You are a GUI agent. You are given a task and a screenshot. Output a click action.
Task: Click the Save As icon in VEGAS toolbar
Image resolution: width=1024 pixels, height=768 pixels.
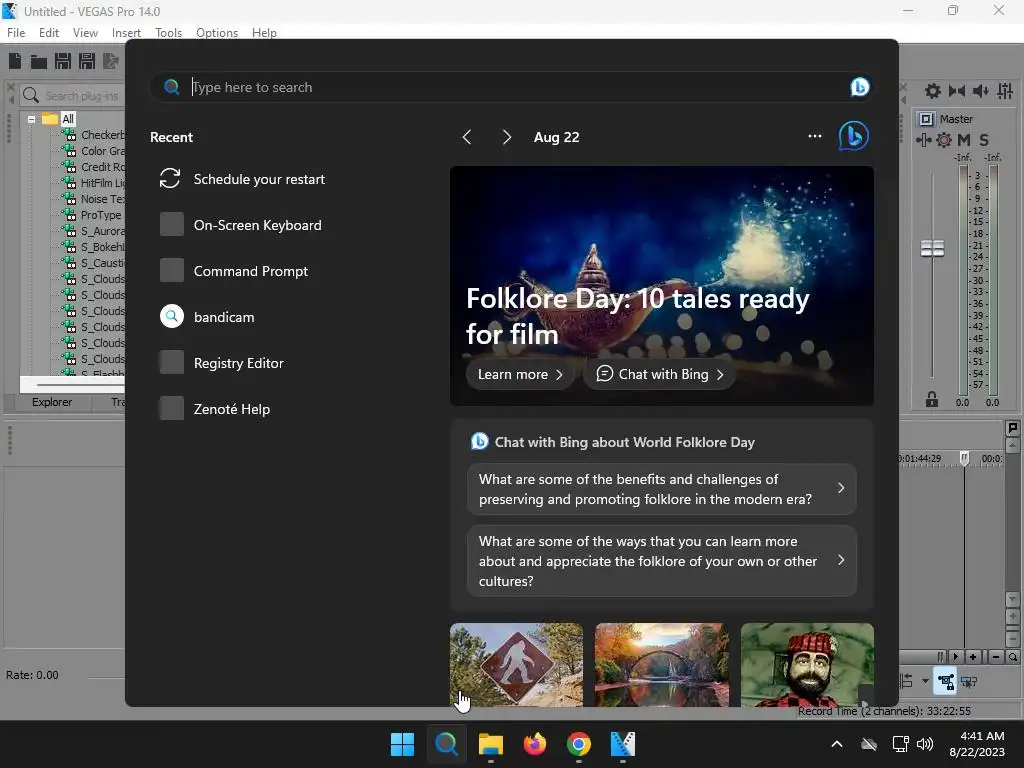87,61
